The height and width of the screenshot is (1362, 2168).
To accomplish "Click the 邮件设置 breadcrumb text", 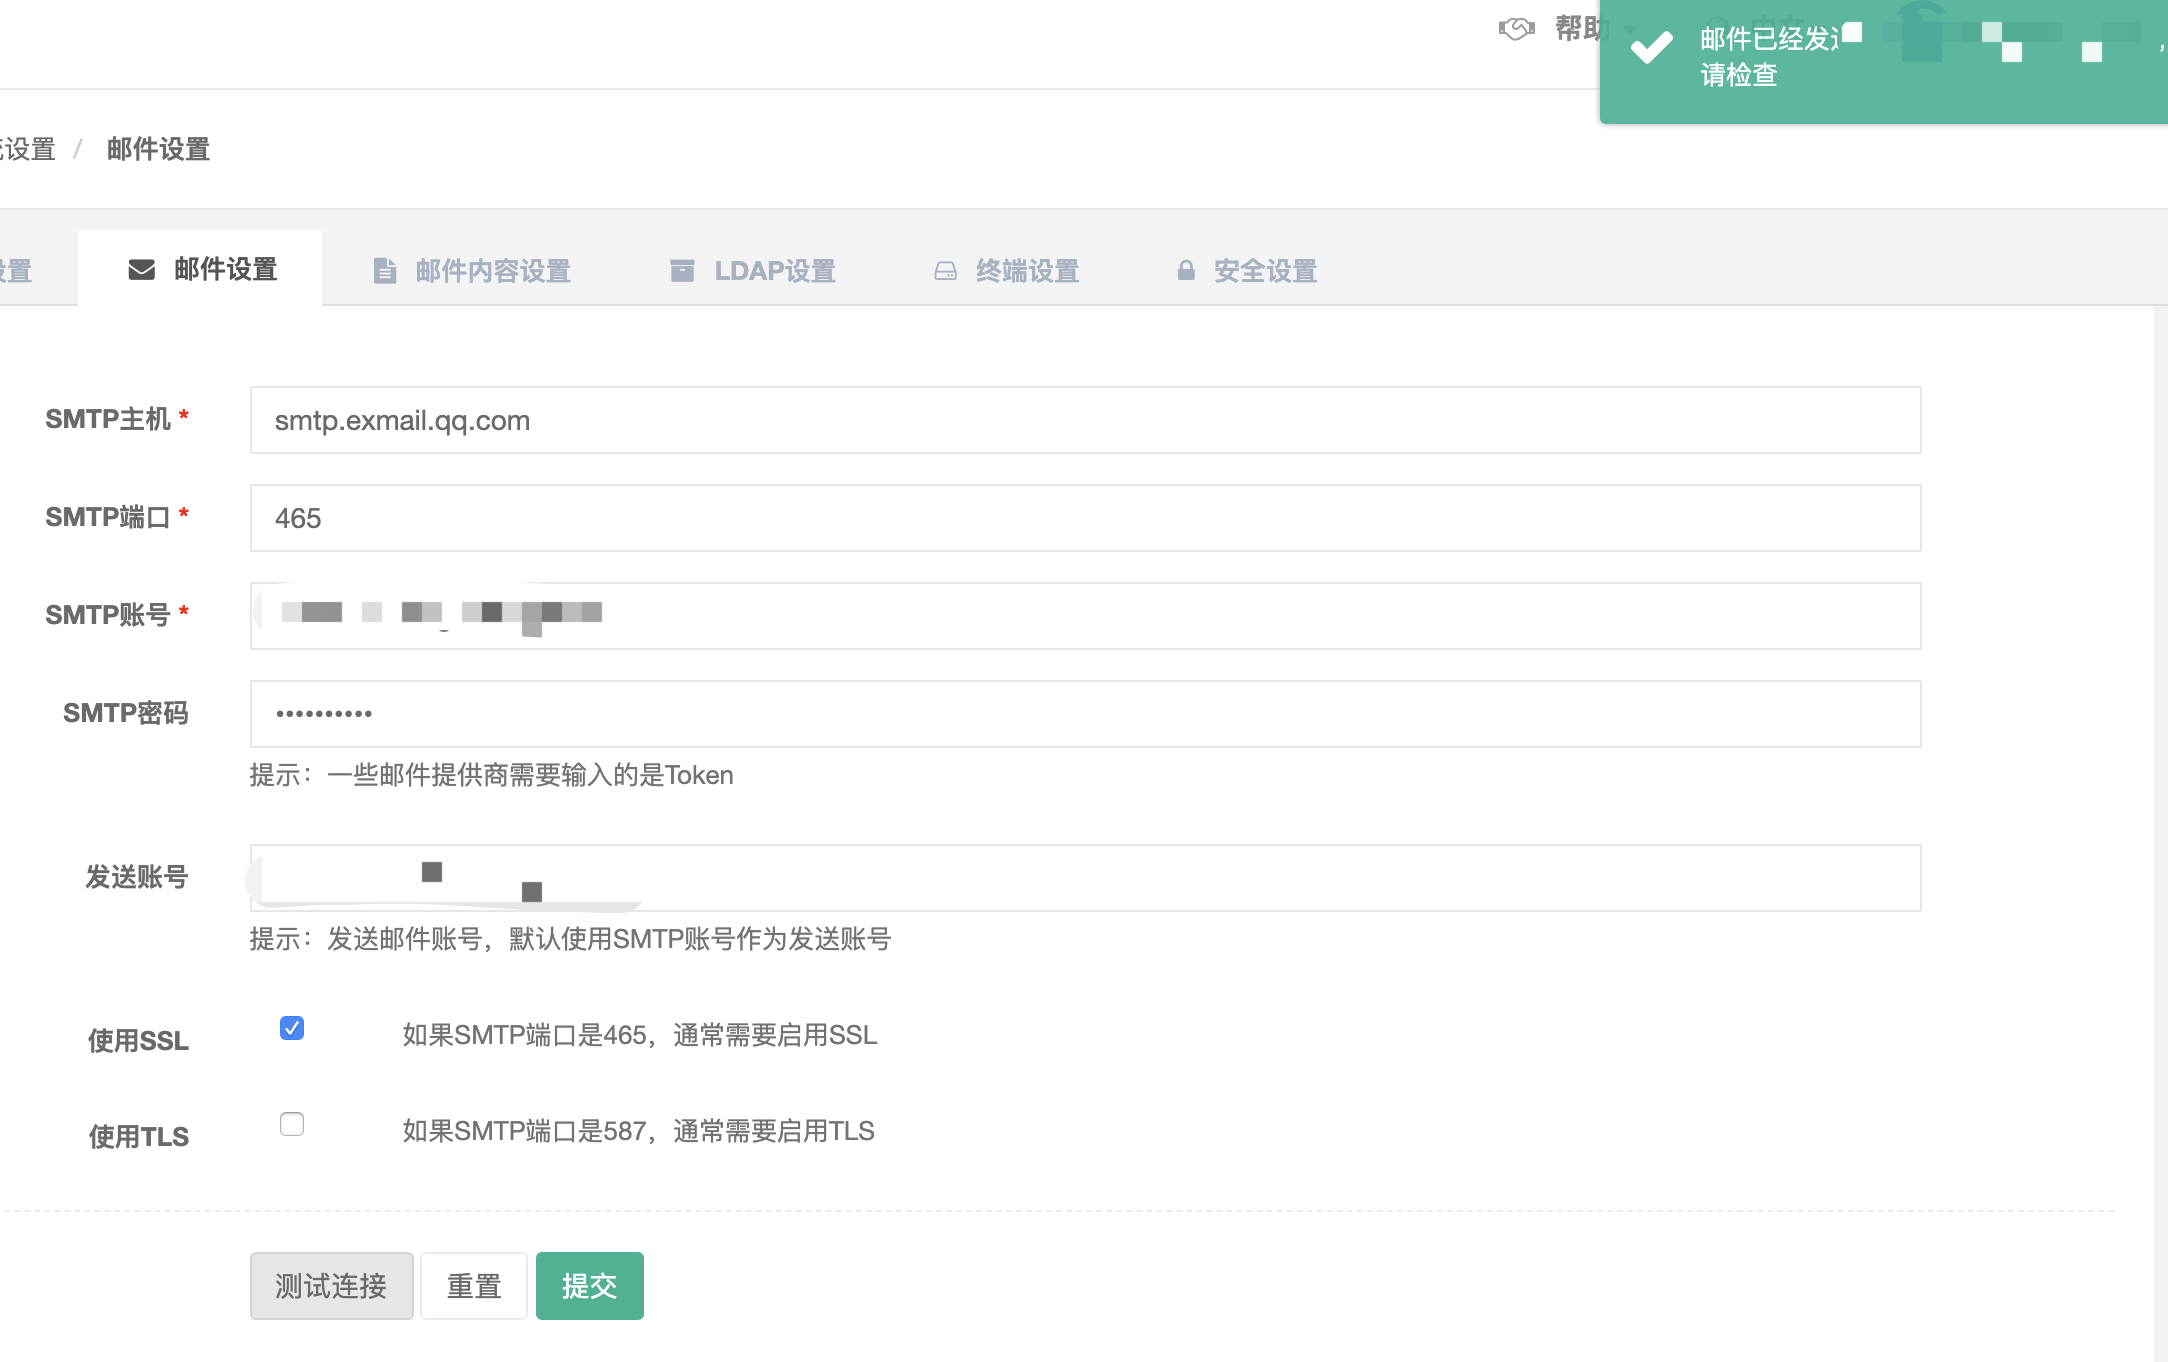I will point(158,149).
